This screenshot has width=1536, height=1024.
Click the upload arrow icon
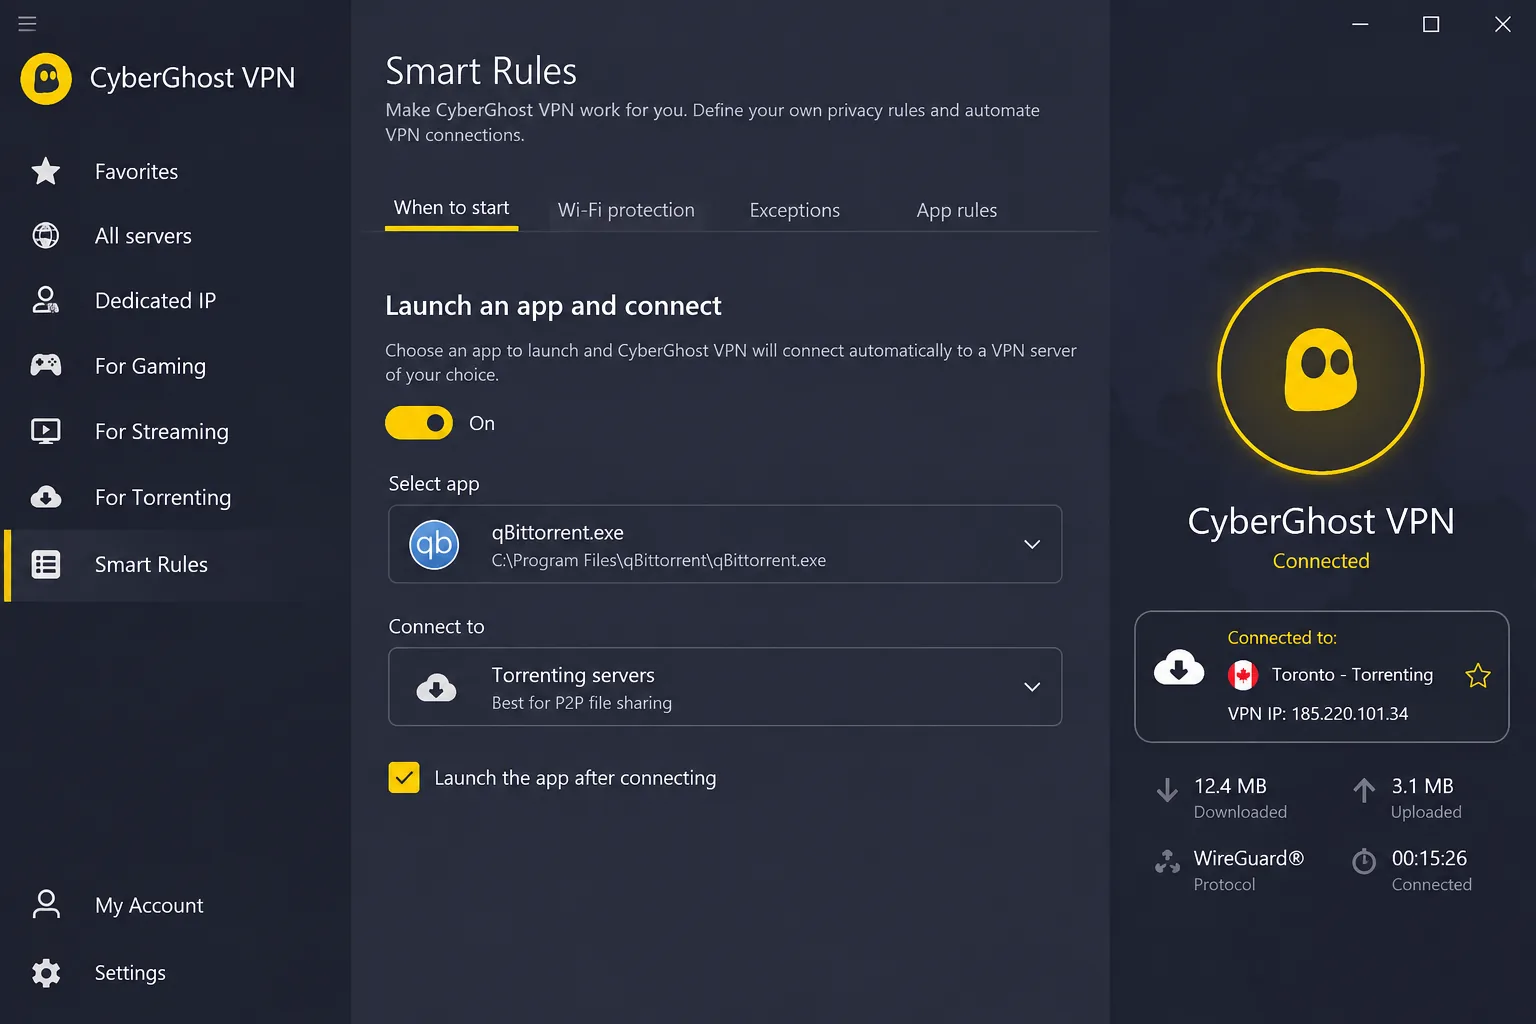pos(1364,791)
